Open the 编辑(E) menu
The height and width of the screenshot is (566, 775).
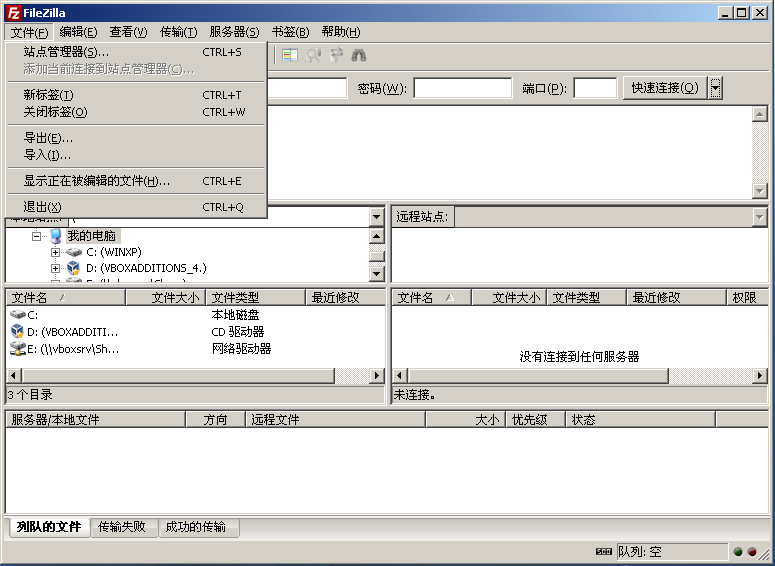[x=78, y=32]
